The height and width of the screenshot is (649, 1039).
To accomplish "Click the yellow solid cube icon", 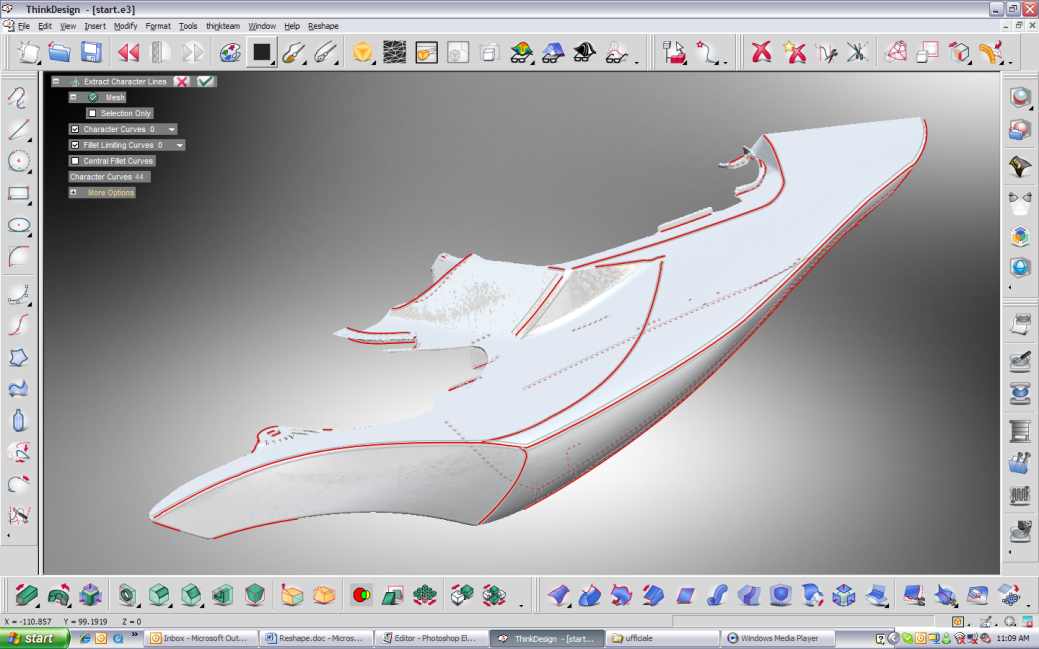I will pos(362,52).
